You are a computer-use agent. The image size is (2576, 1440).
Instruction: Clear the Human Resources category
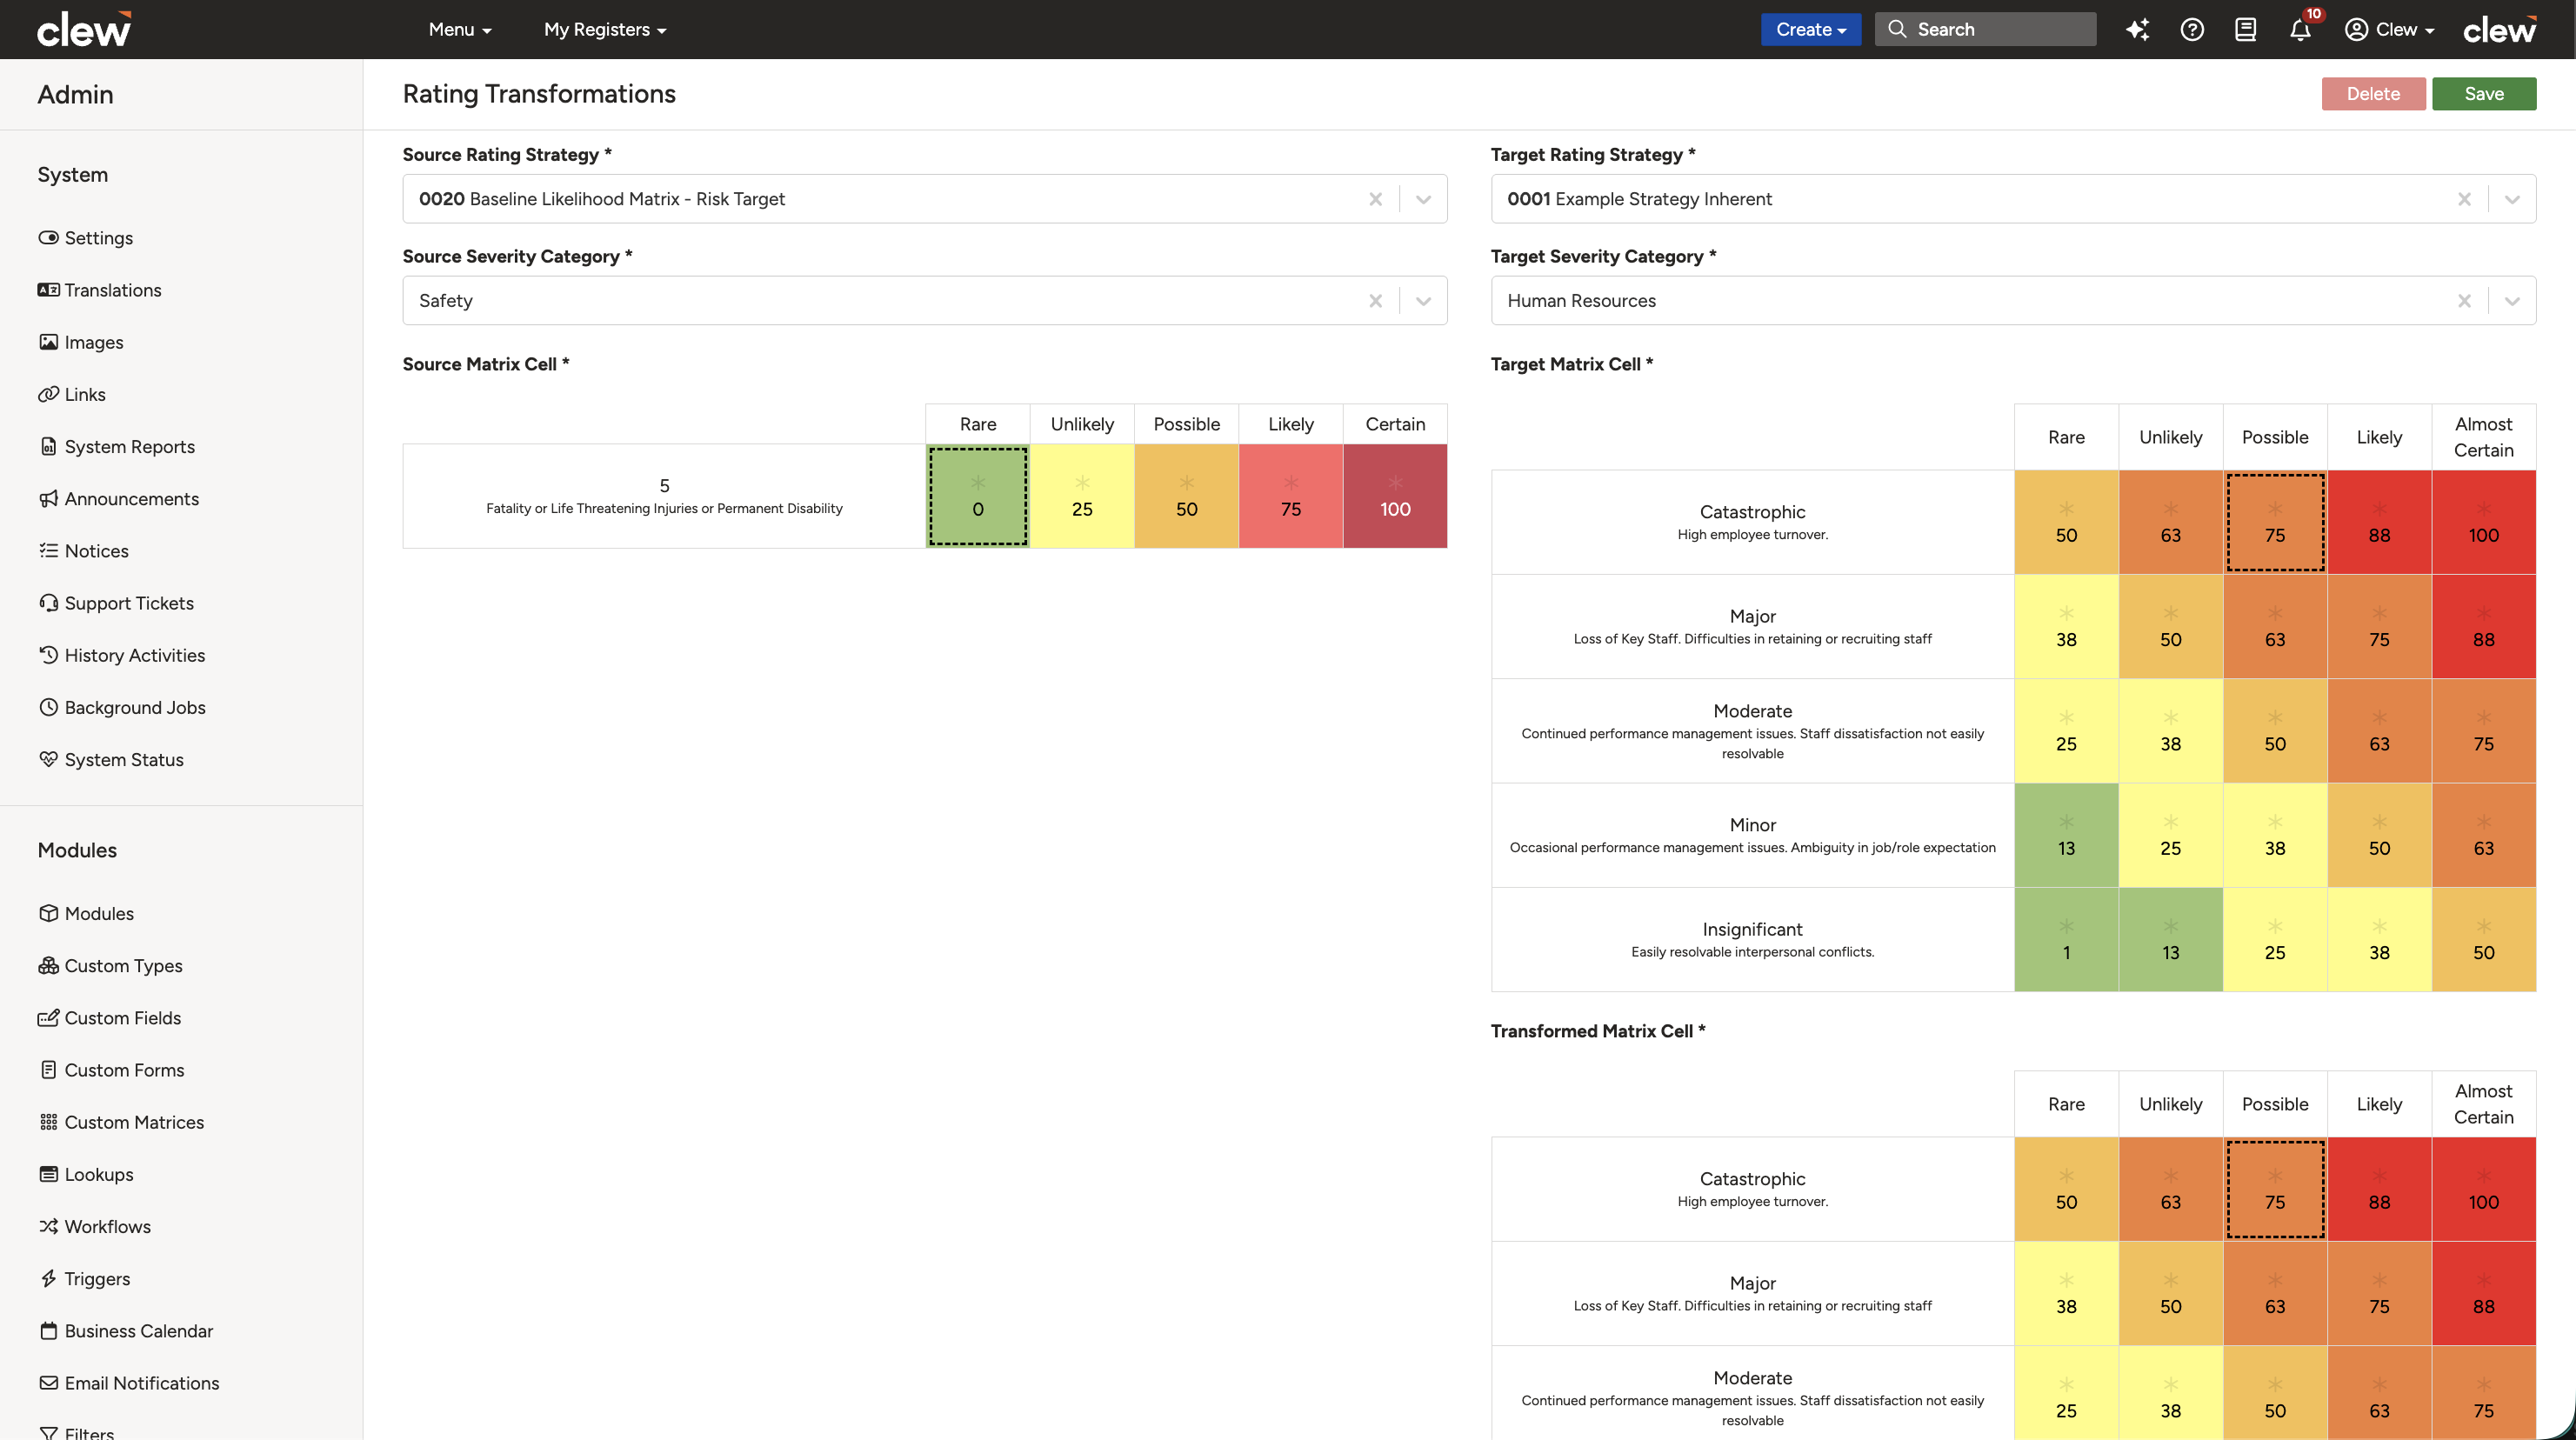point(2463,301)
